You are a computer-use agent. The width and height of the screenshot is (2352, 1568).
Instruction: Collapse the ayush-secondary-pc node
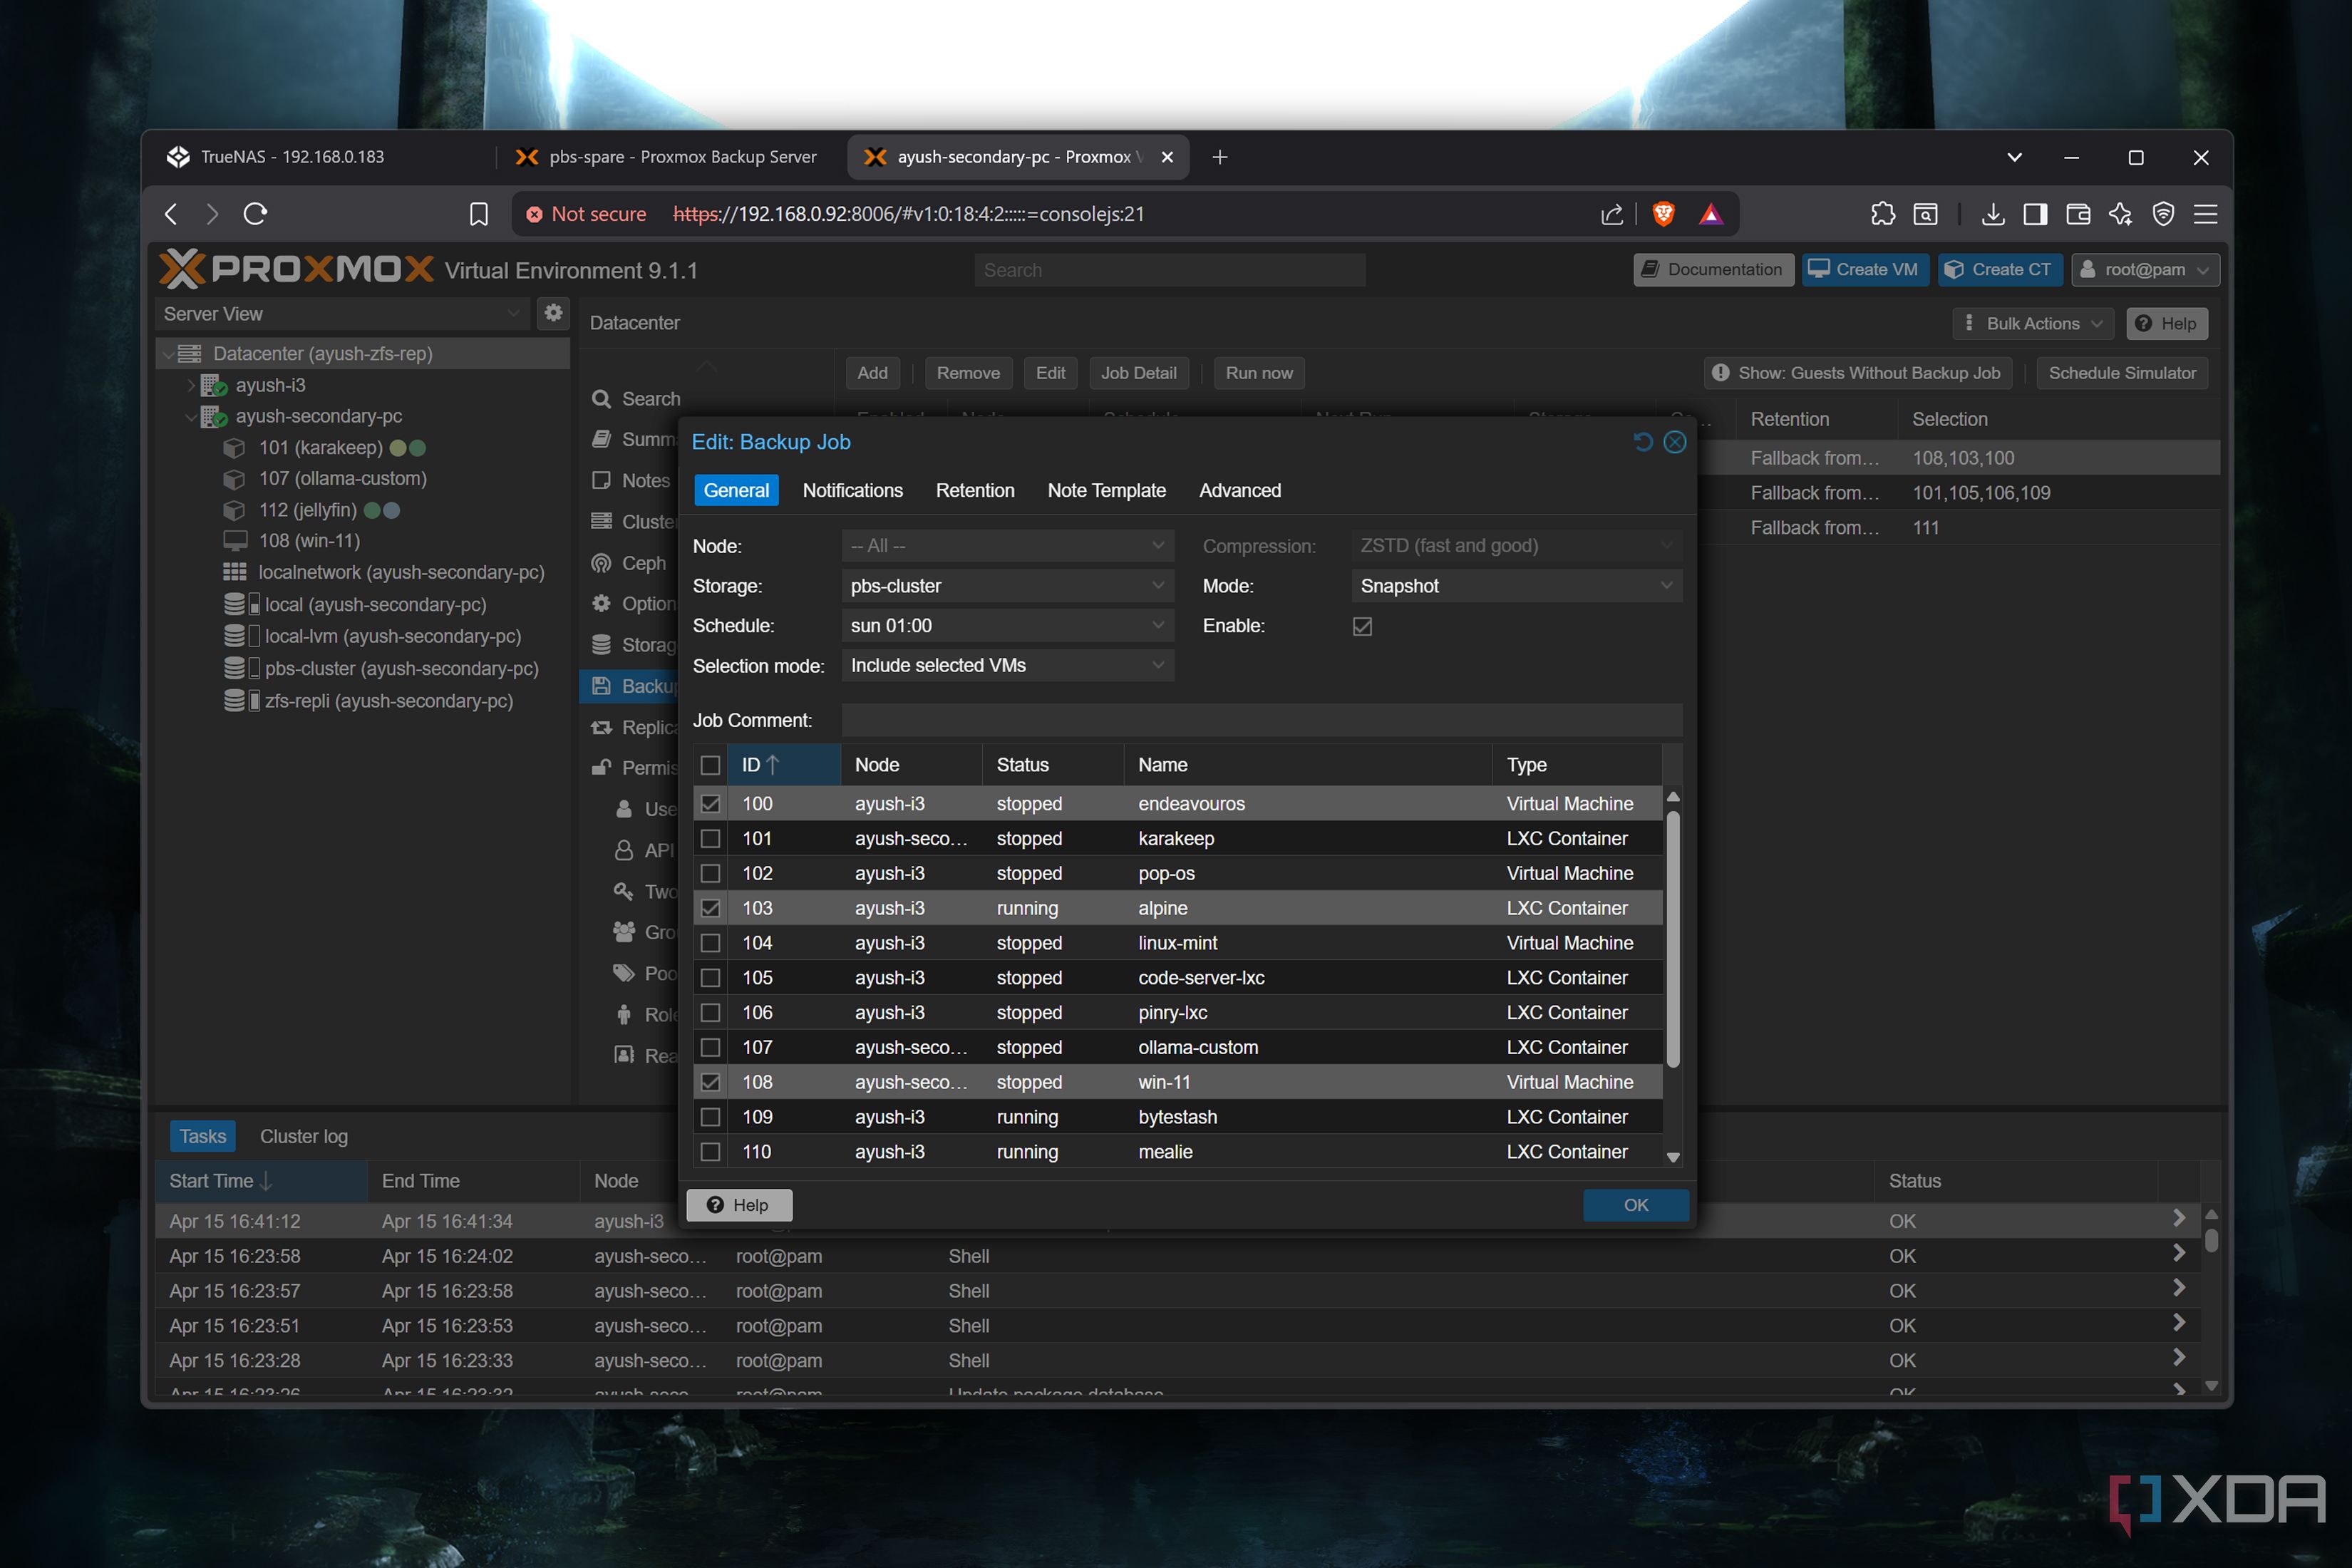tap(190, 416)
